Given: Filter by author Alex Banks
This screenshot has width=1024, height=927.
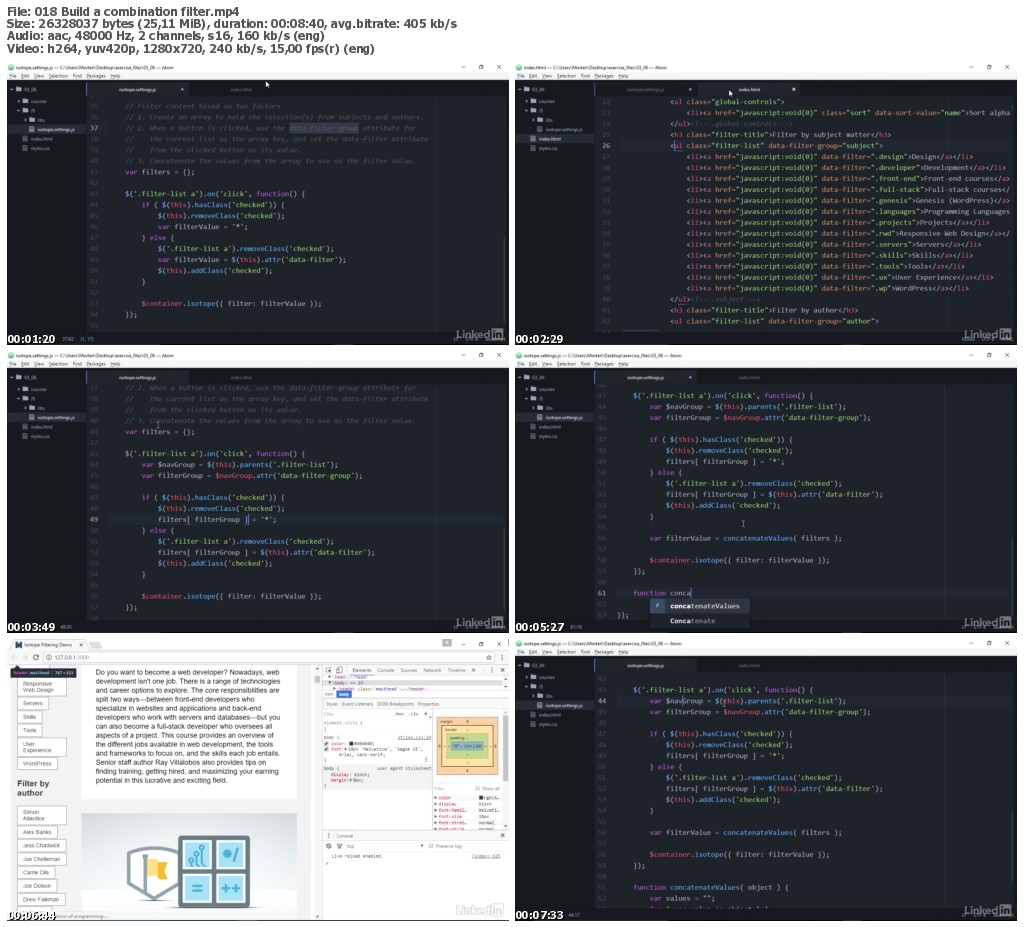Looking at the screenshot, I should (x=37, y=832).
